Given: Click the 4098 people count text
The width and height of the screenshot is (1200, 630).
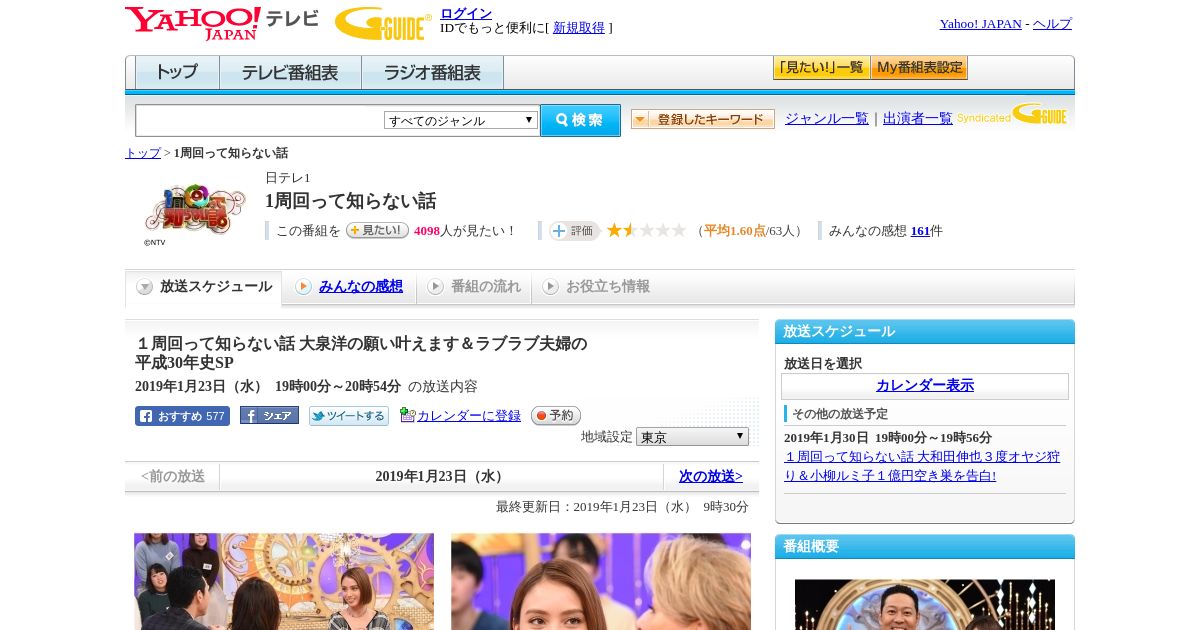Looking at the screenshot, I should (x=427, y=231).
